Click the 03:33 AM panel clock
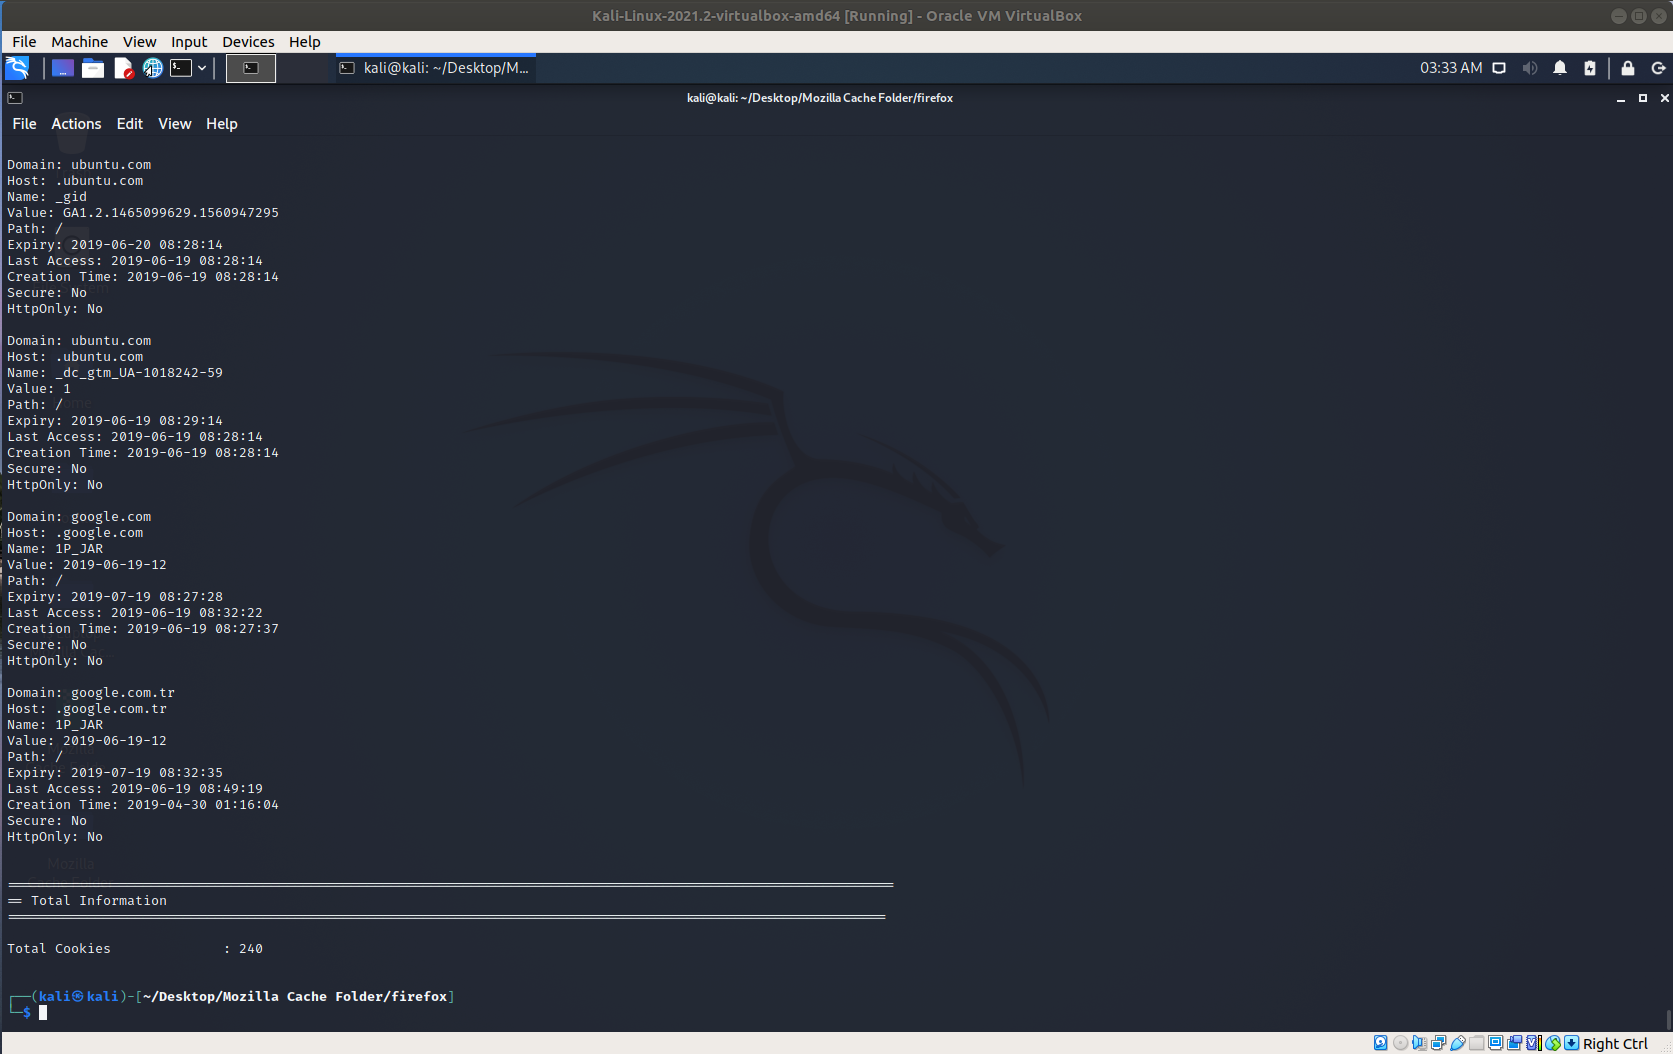This screenshot has height=1054, width=1673. click(1451, 68)
